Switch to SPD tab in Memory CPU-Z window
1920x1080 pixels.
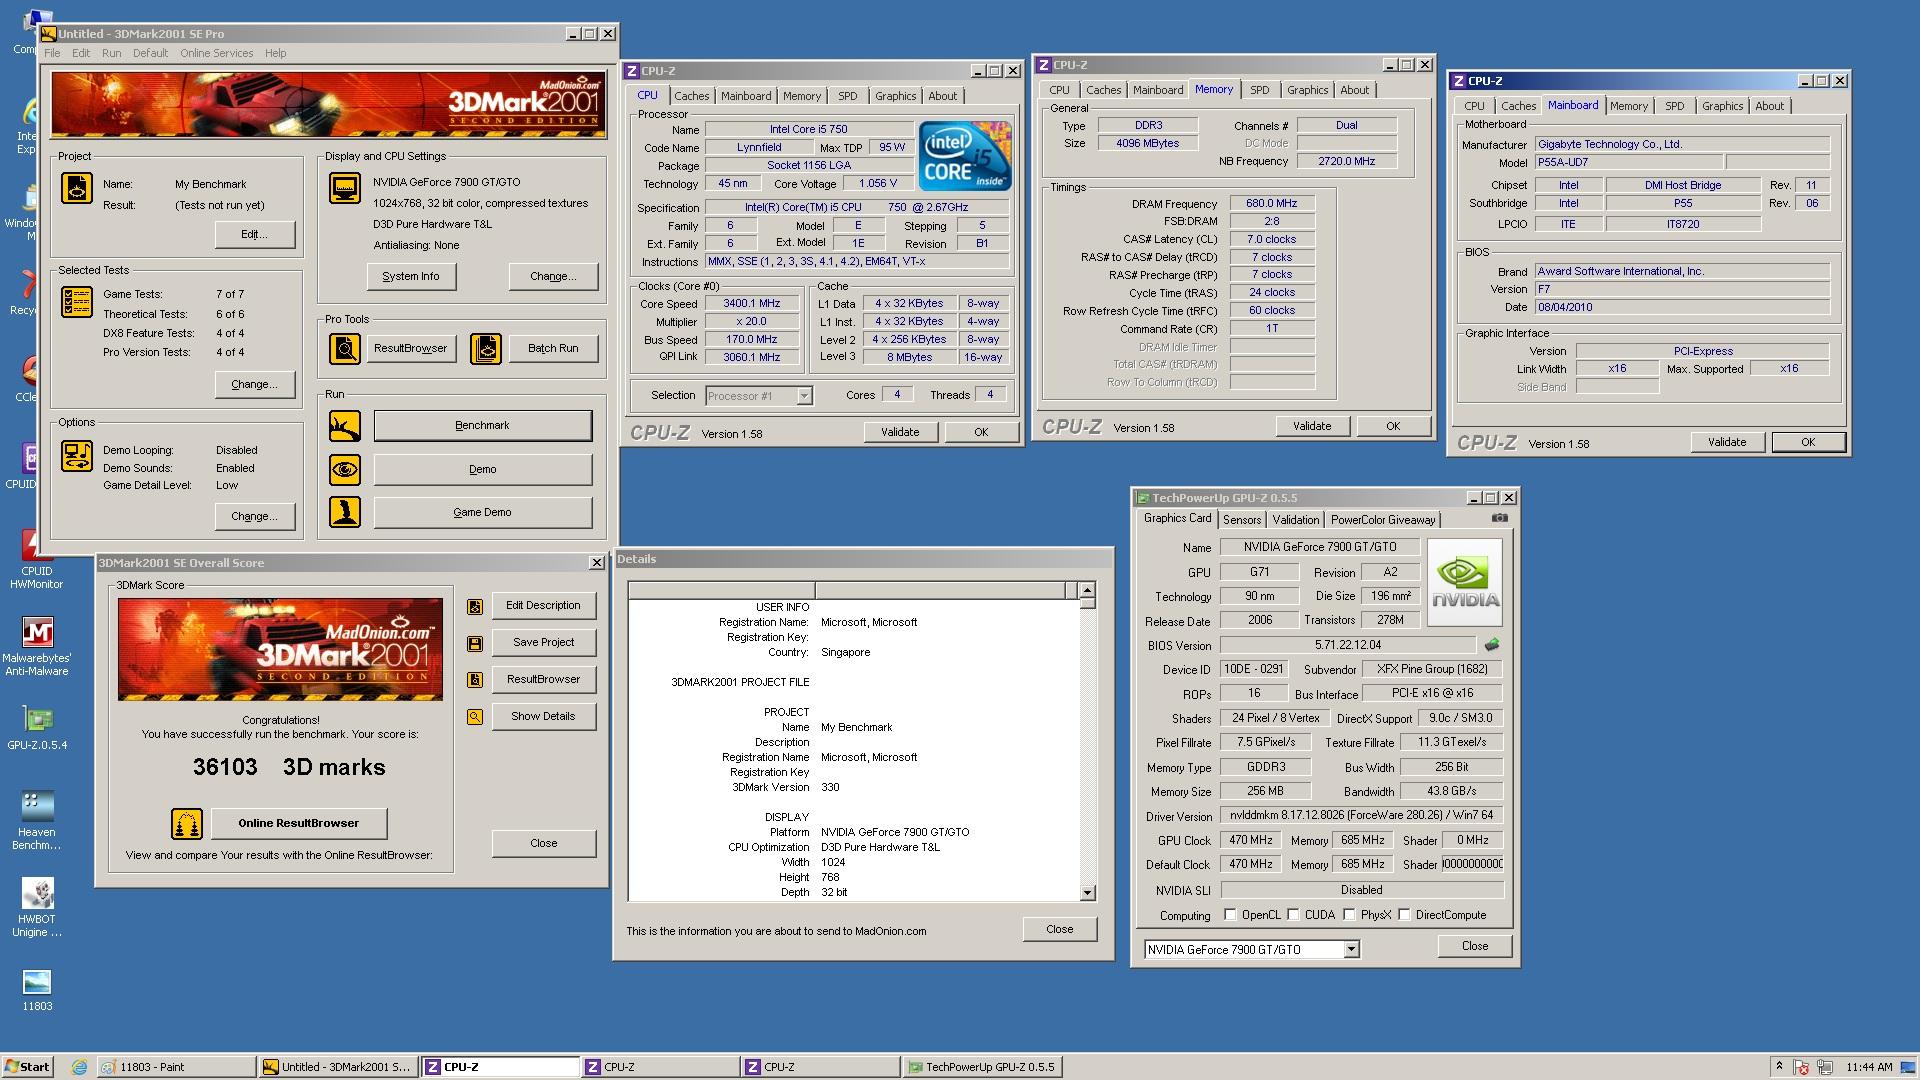coord(1259,90)
